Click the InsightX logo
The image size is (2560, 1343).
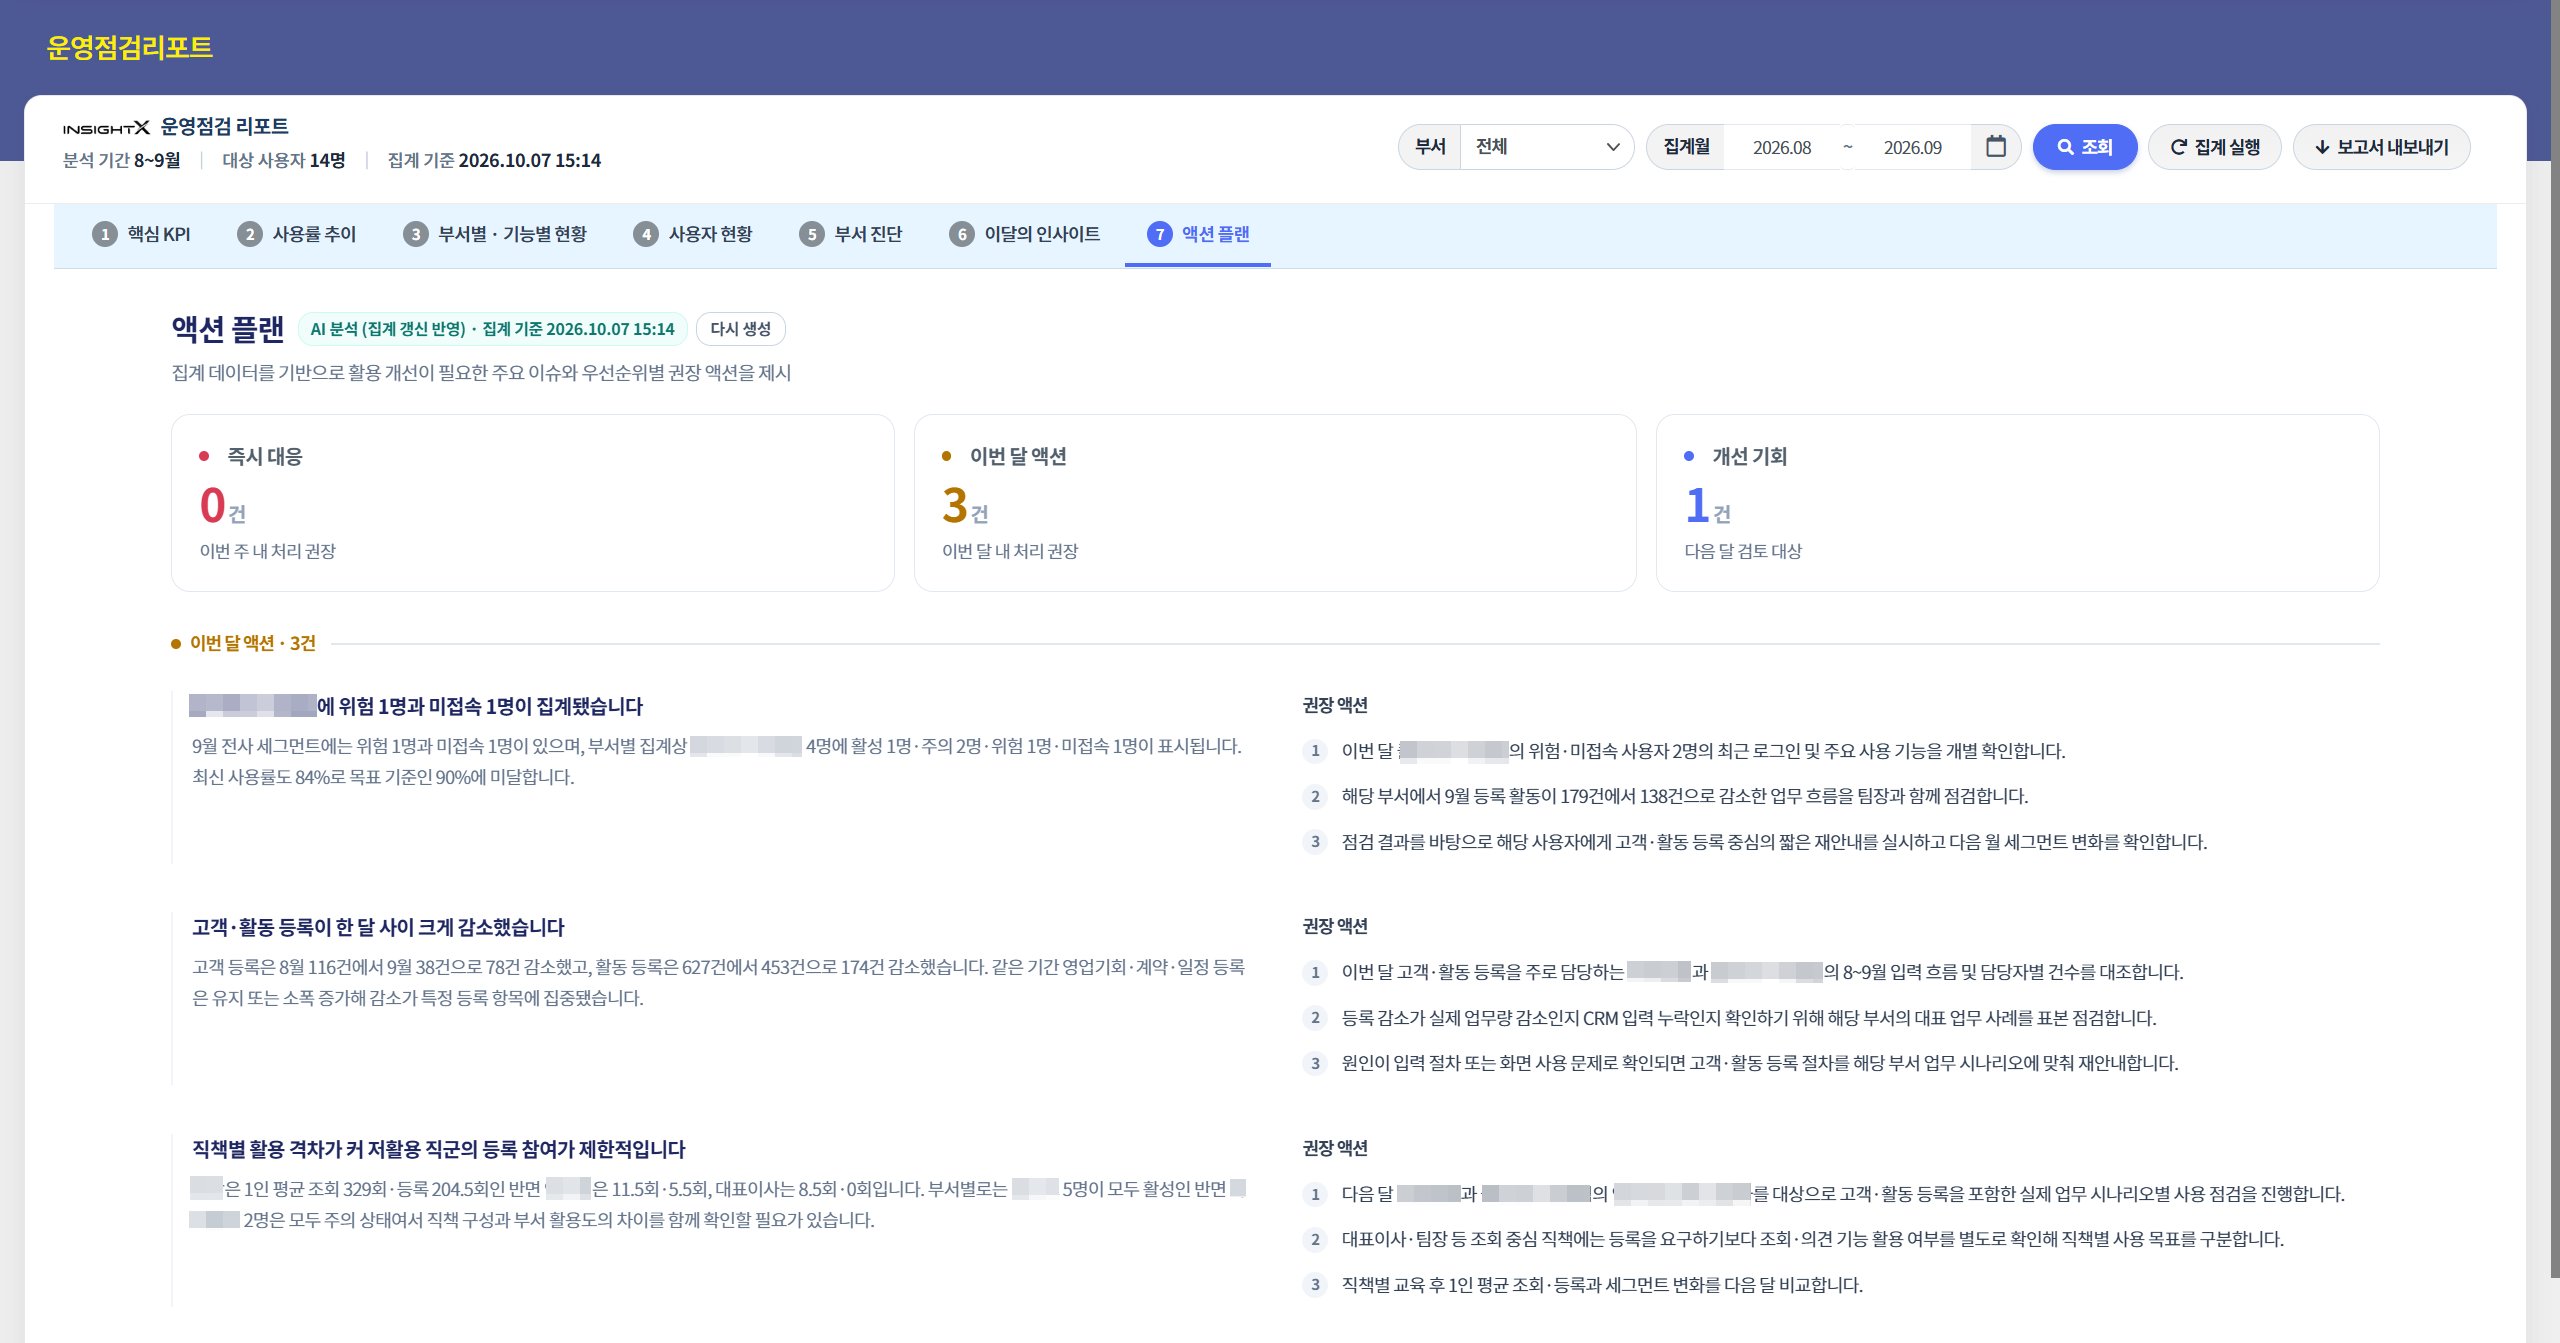point(106,128)
